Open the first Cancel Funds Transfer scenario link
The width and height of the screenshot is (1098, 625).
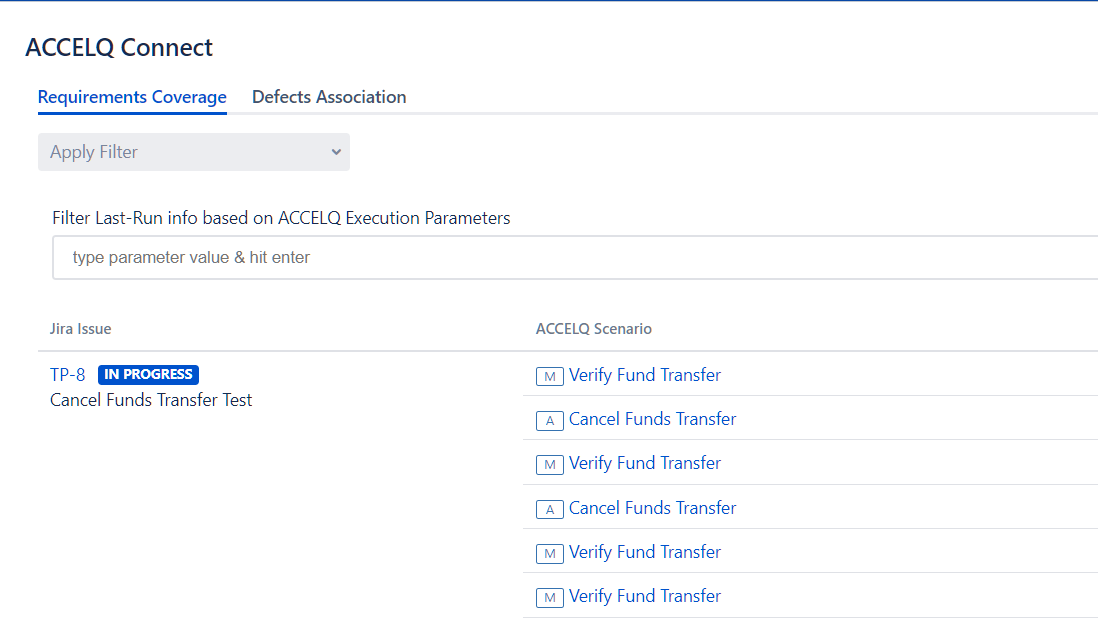tap(652, 419)
